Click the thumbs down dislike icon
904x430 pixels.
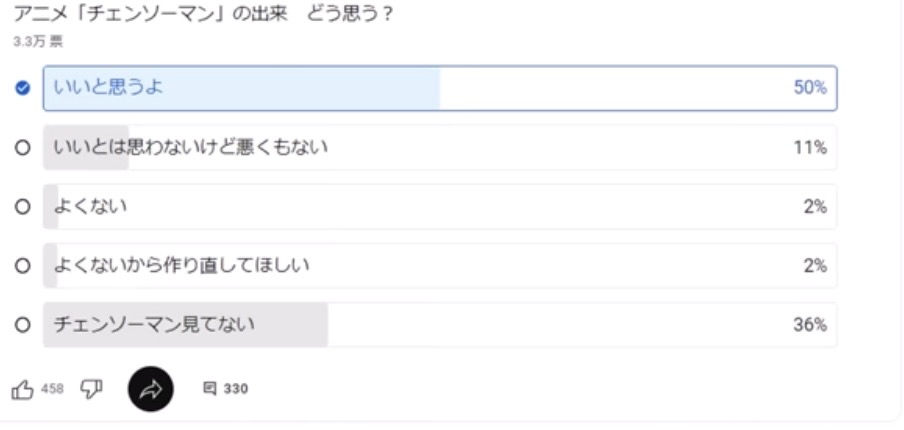[x=91, y=390]
